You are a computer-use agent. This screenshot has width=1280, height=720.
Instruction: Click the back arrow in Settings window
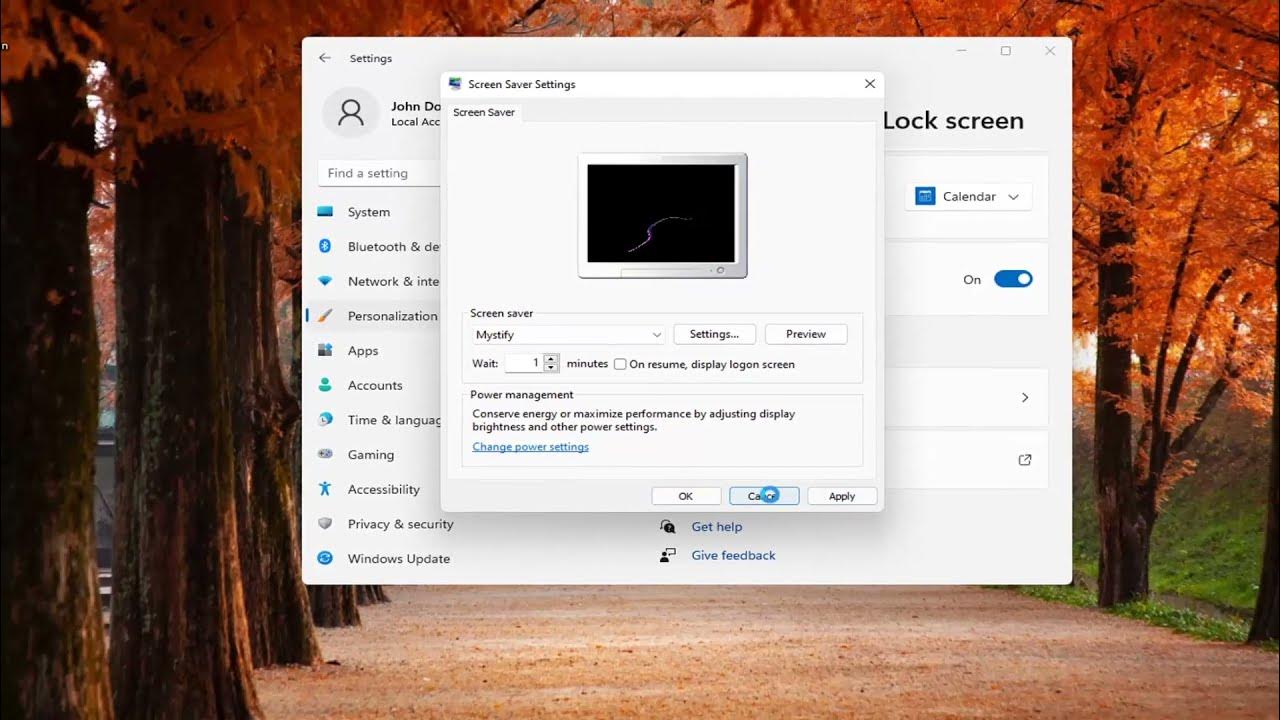click(x=325, y=58)
